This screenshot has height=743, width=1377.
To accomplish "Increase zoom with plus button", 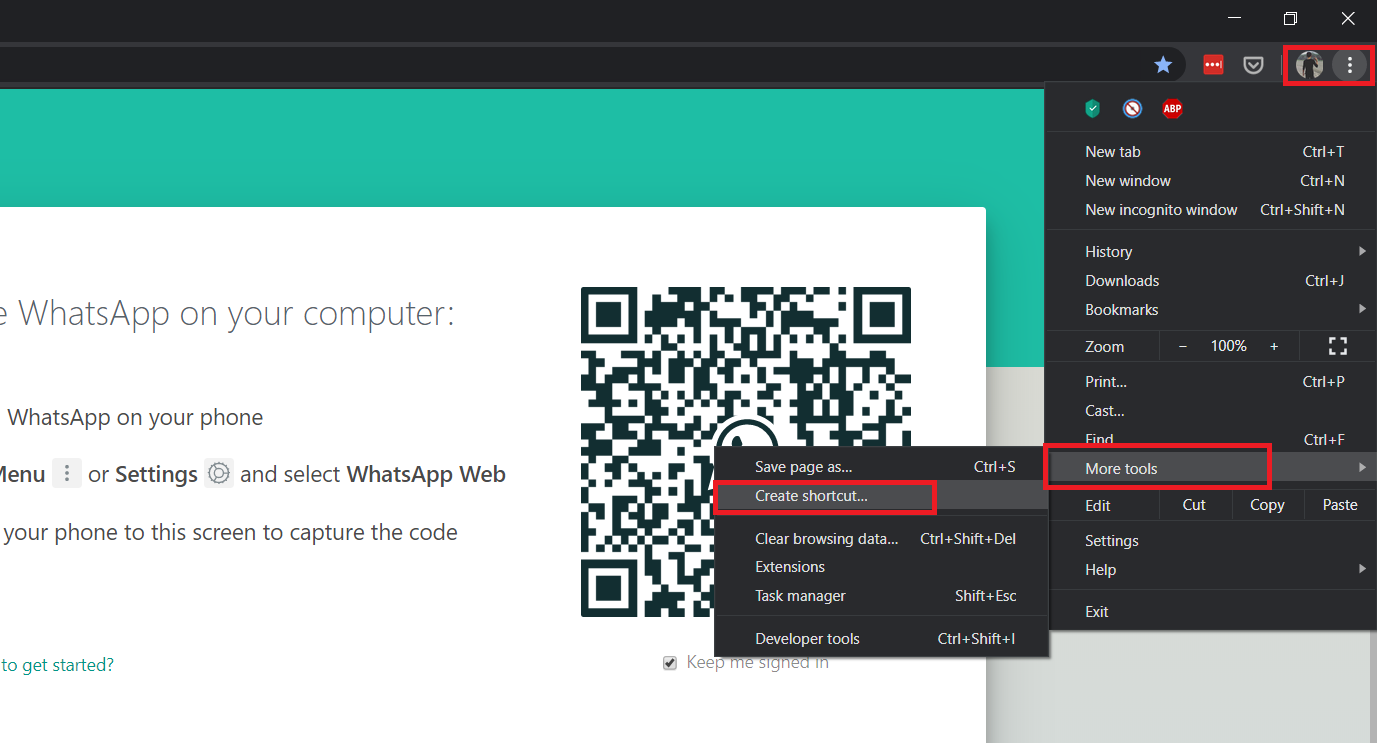I will [x=1274, y=346].
